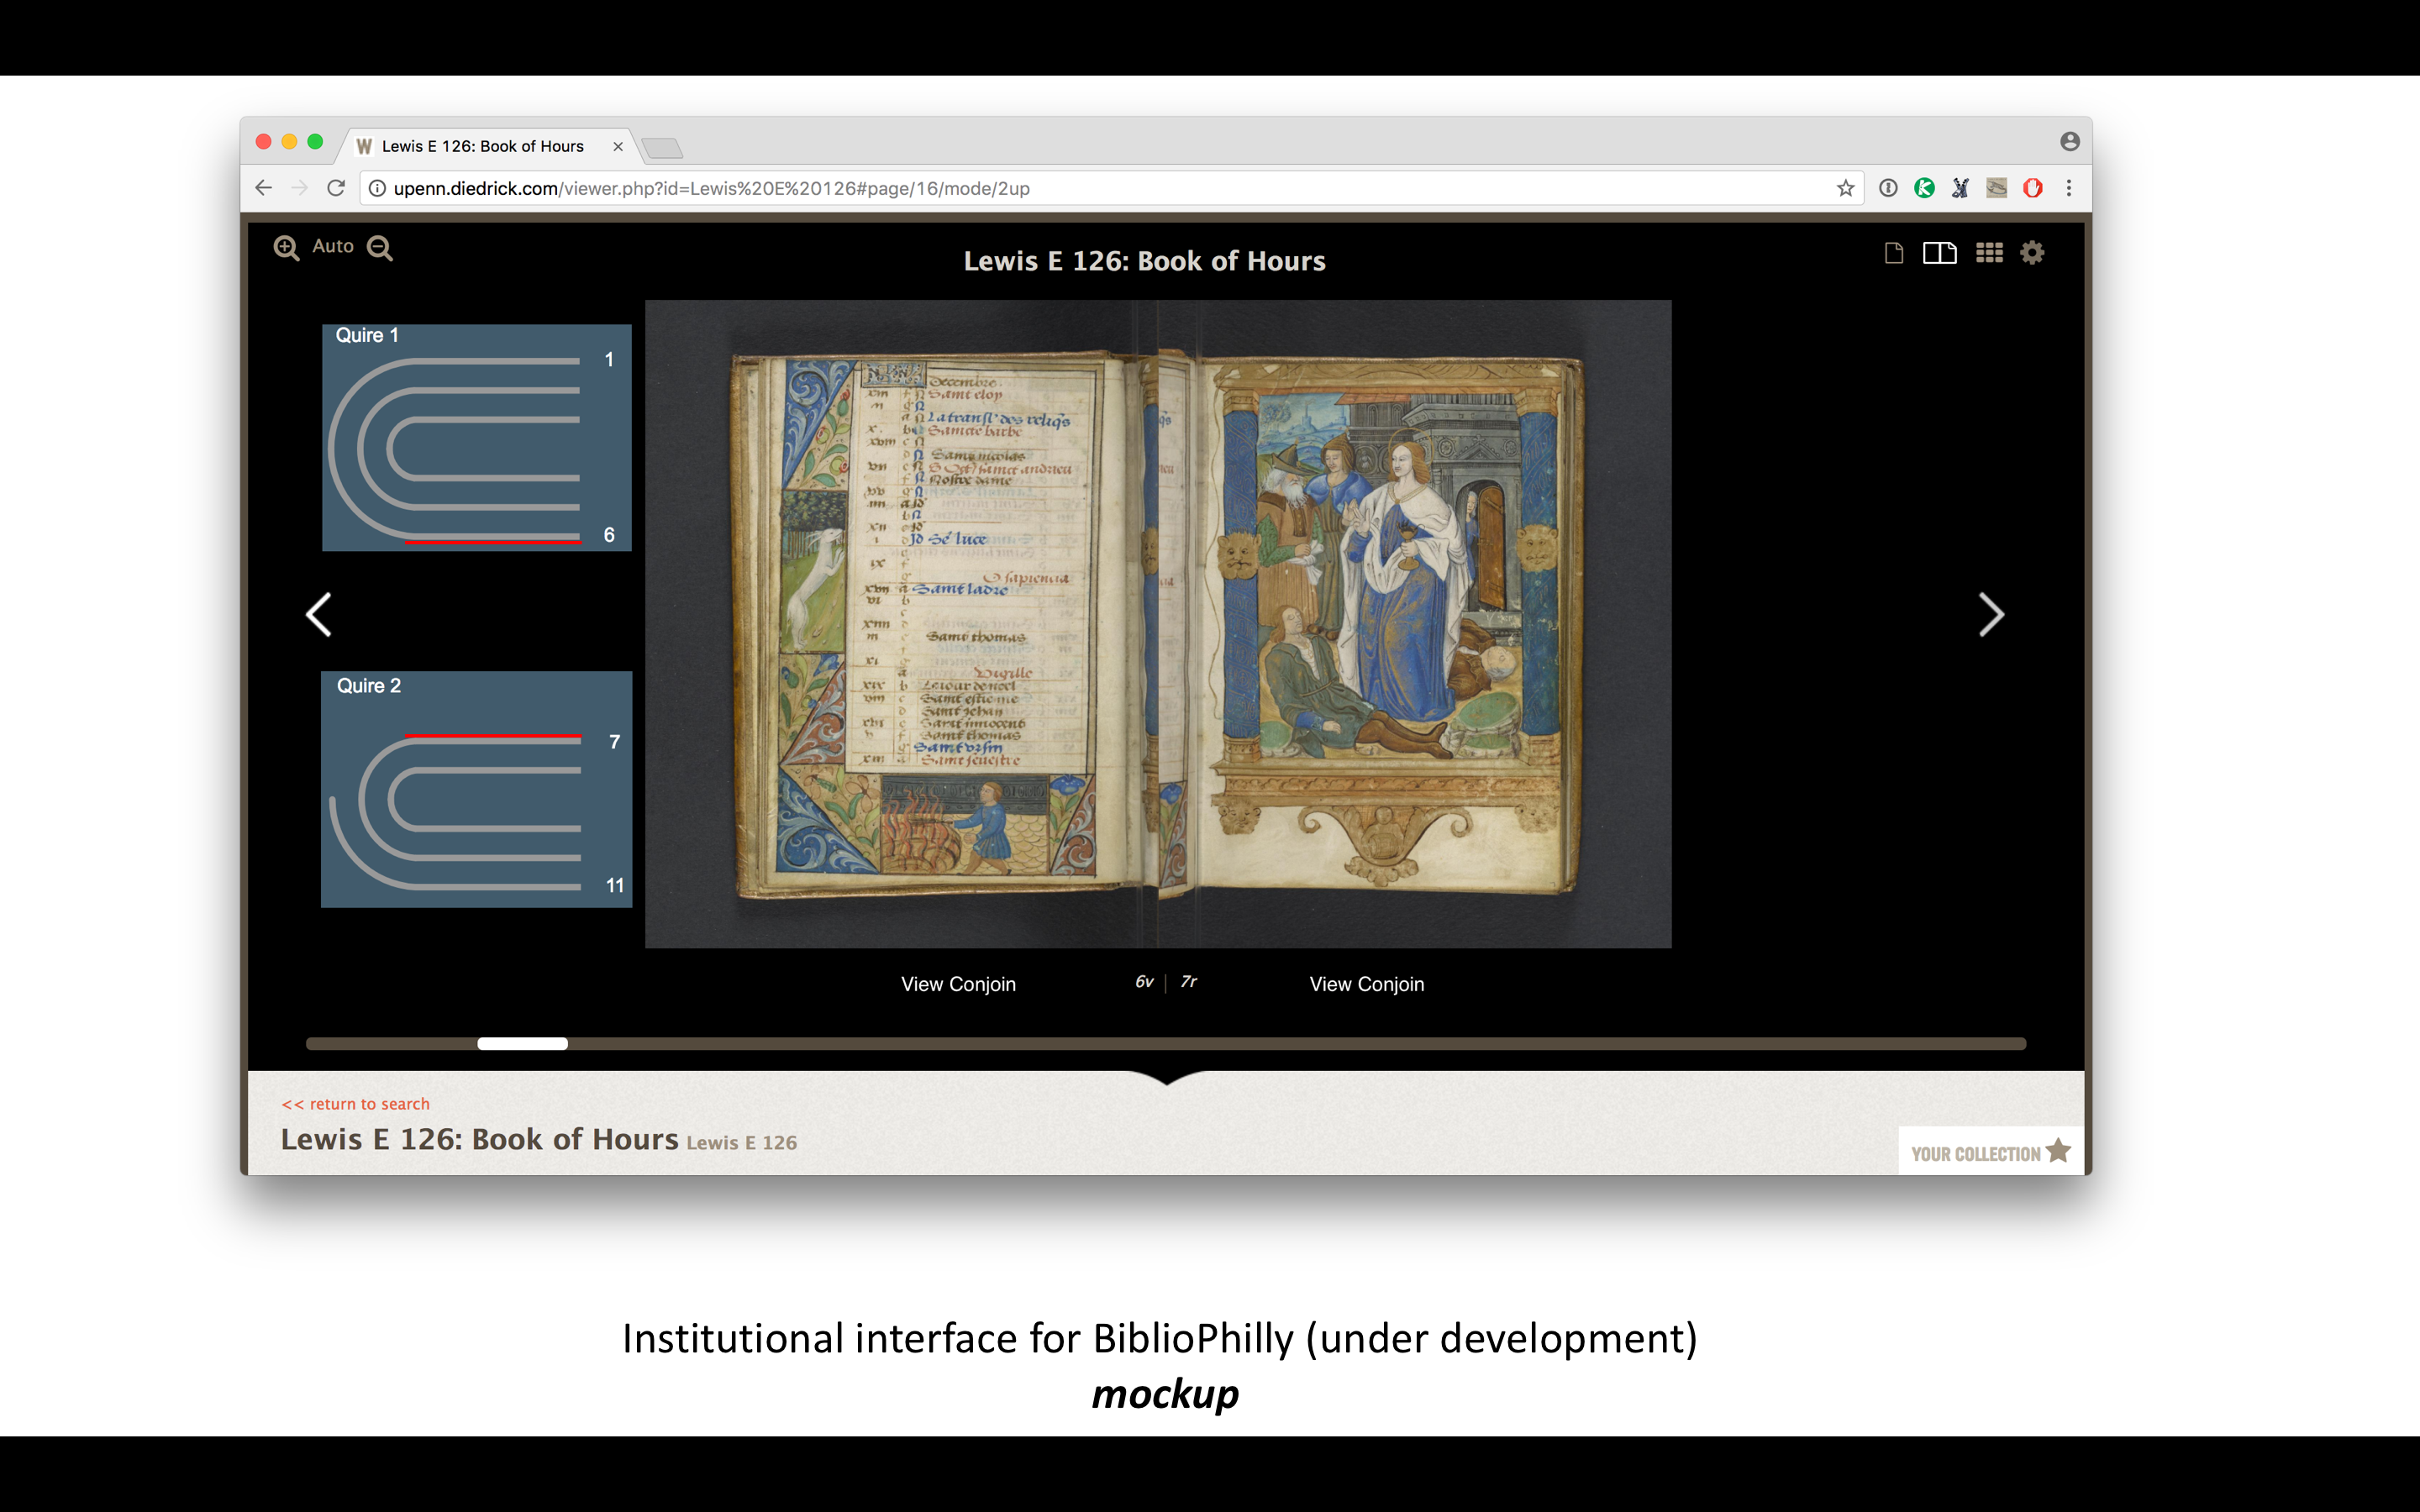This screenshot has height=1512, width=2420.
Task: Click the return to search link
Action: 355,1104
